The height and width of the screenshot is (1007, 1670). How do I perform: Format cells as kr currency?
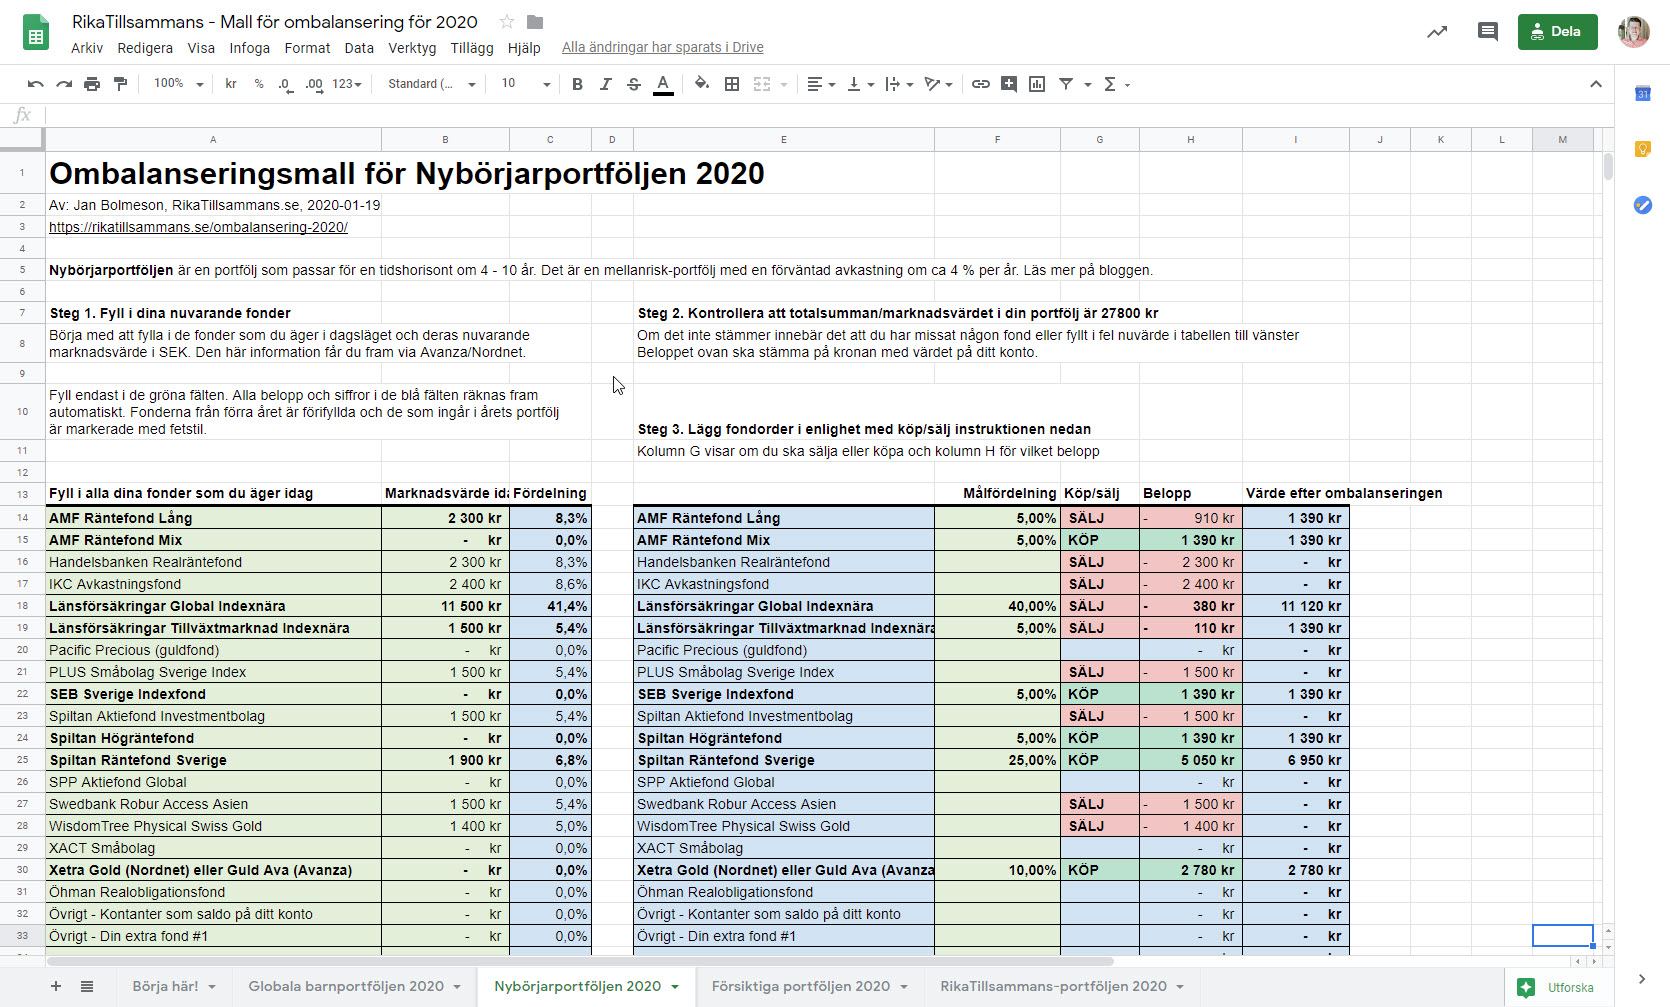coord(231,84)
